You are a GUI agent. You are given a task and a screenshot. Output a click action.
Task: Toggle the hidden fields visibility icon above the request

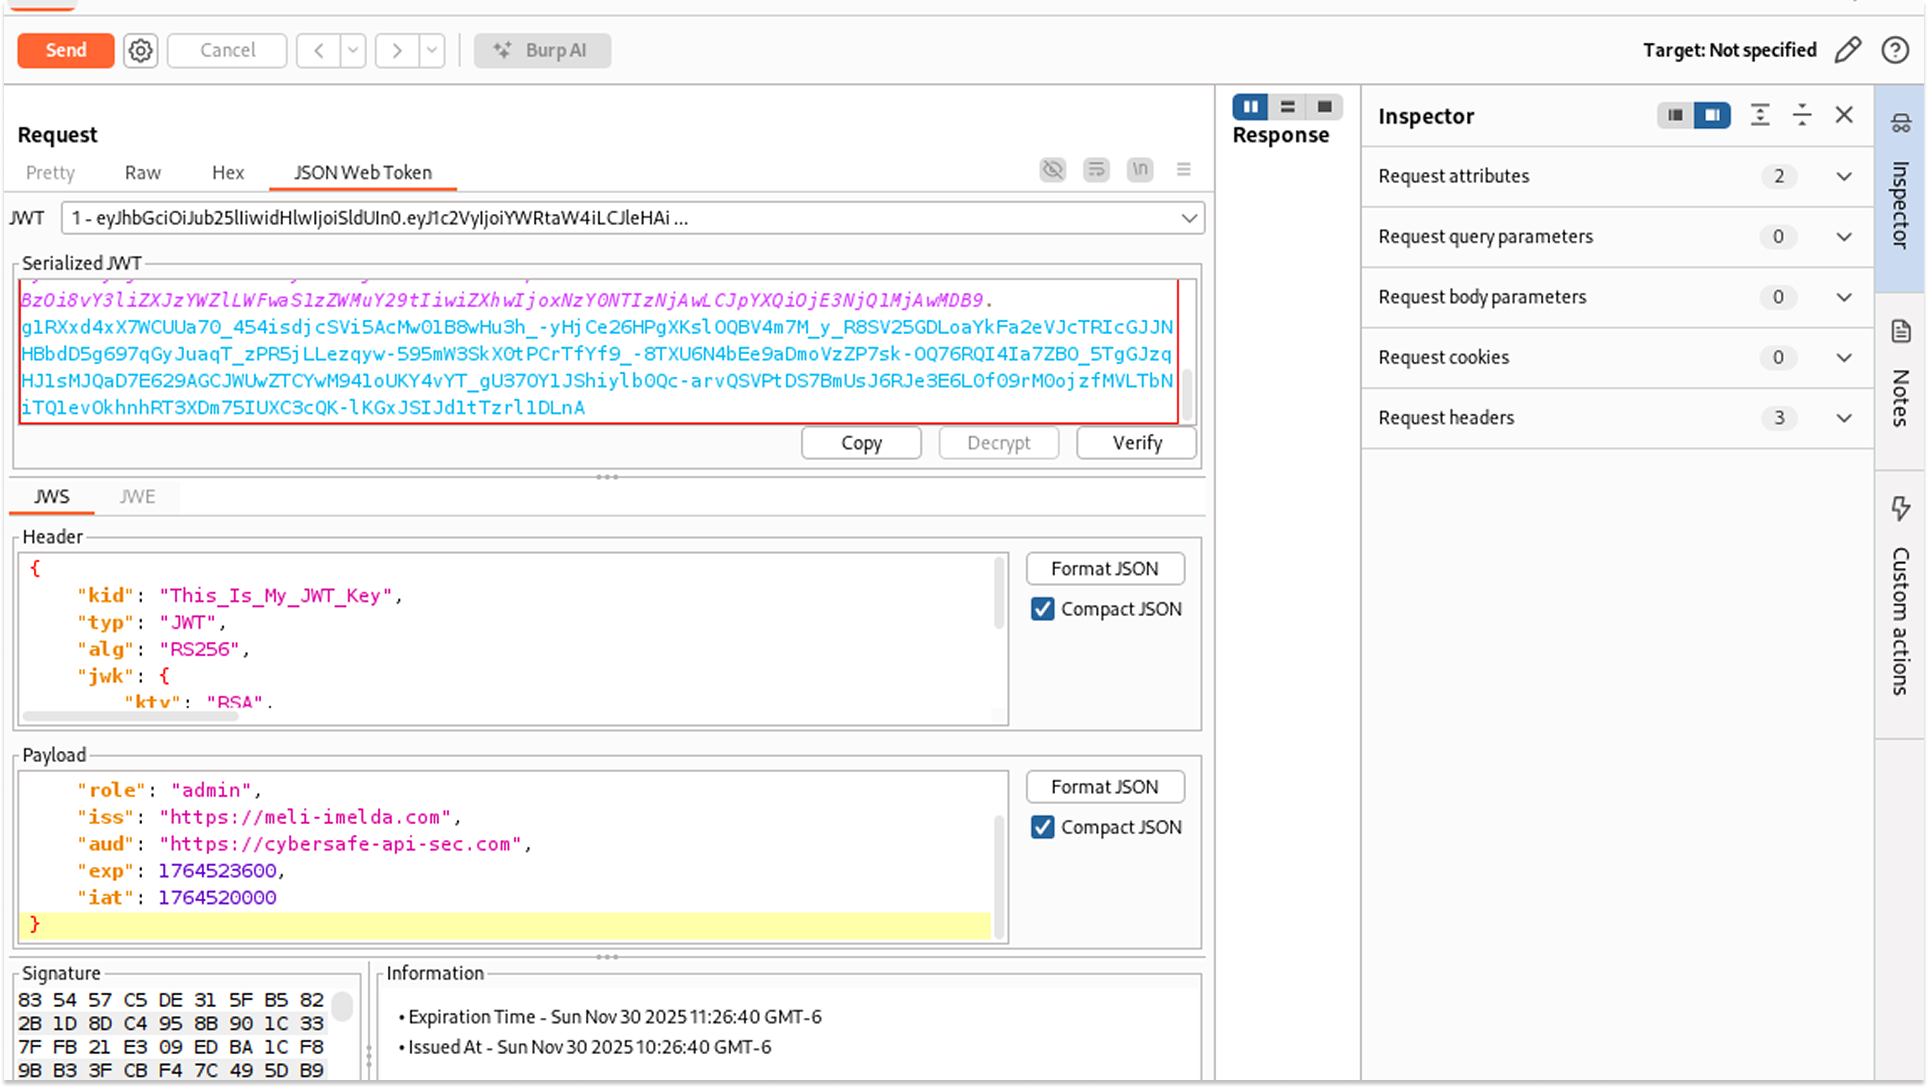tap(1052, 170)
